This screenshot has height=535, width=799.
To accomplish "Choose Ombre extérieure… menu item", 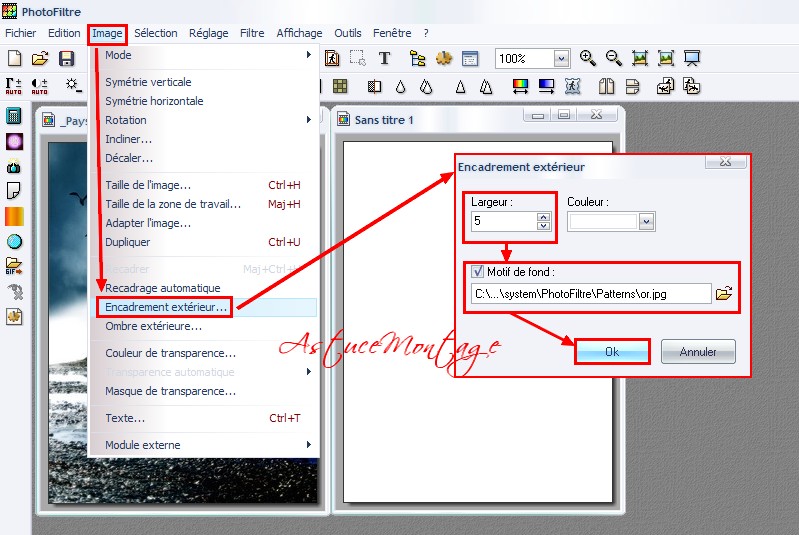I will (204, 326).
